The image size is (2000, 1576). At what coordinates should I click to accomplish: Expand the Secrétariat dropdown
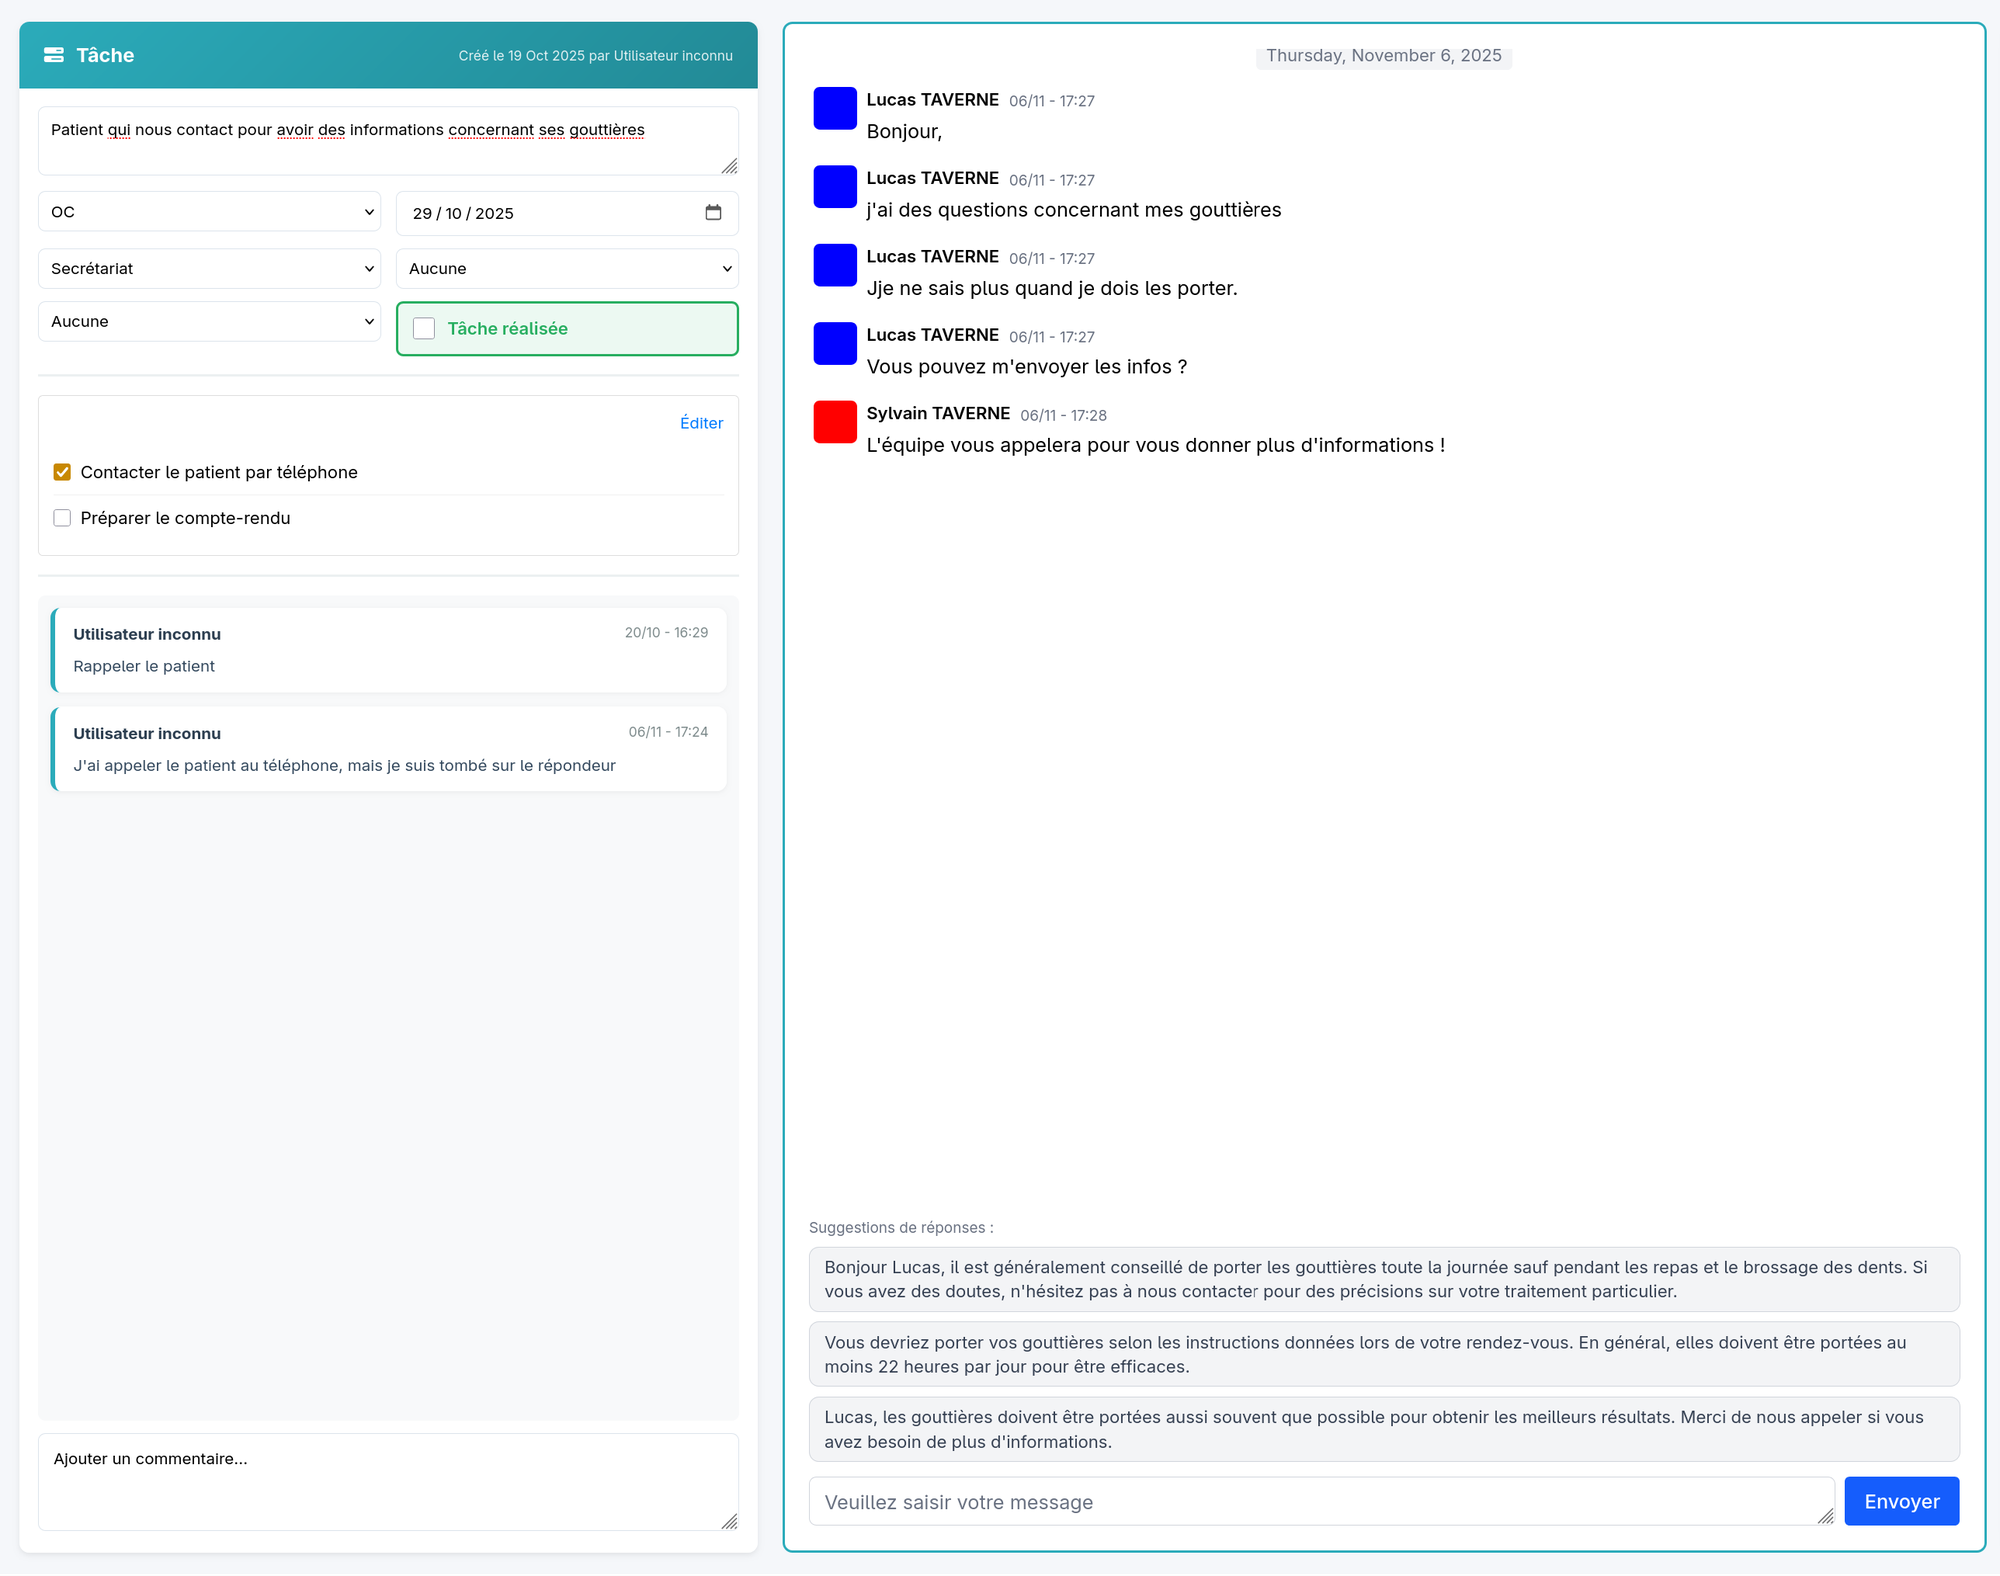point(209,269)
